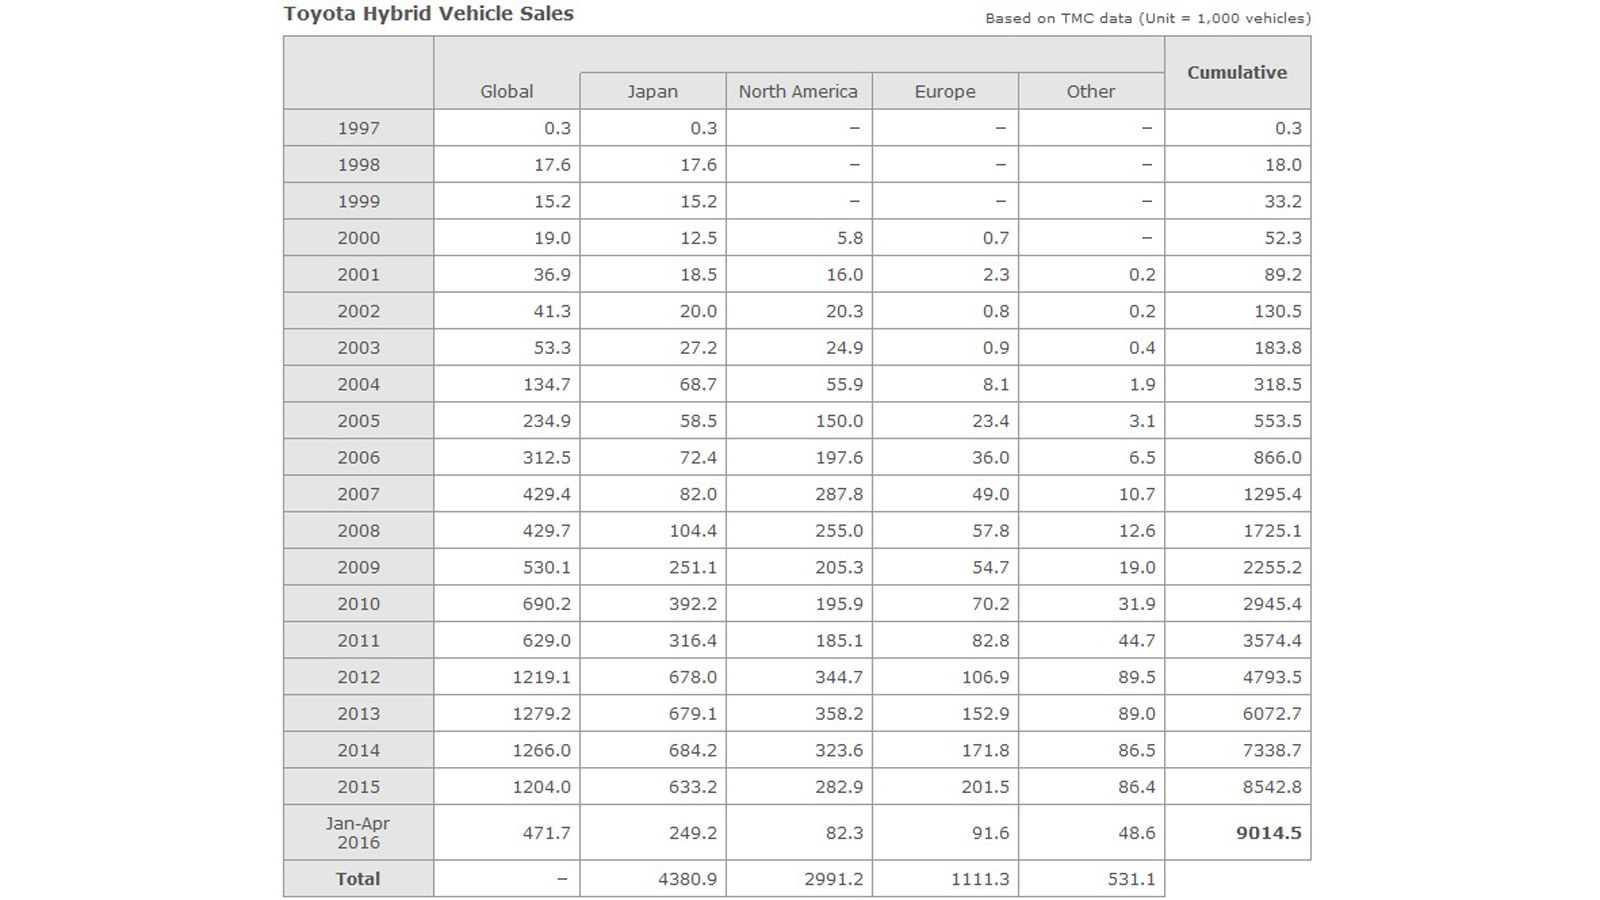Click the North America value 358.2
Screen dimensions: 1600x900
839,714
